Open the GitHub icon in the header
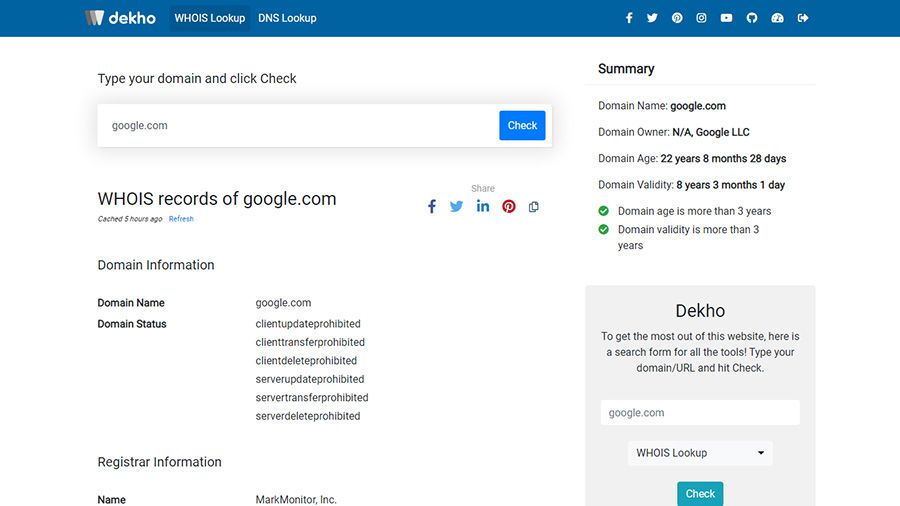This screenshot has height=506, width=900. (x=752, y=18)
